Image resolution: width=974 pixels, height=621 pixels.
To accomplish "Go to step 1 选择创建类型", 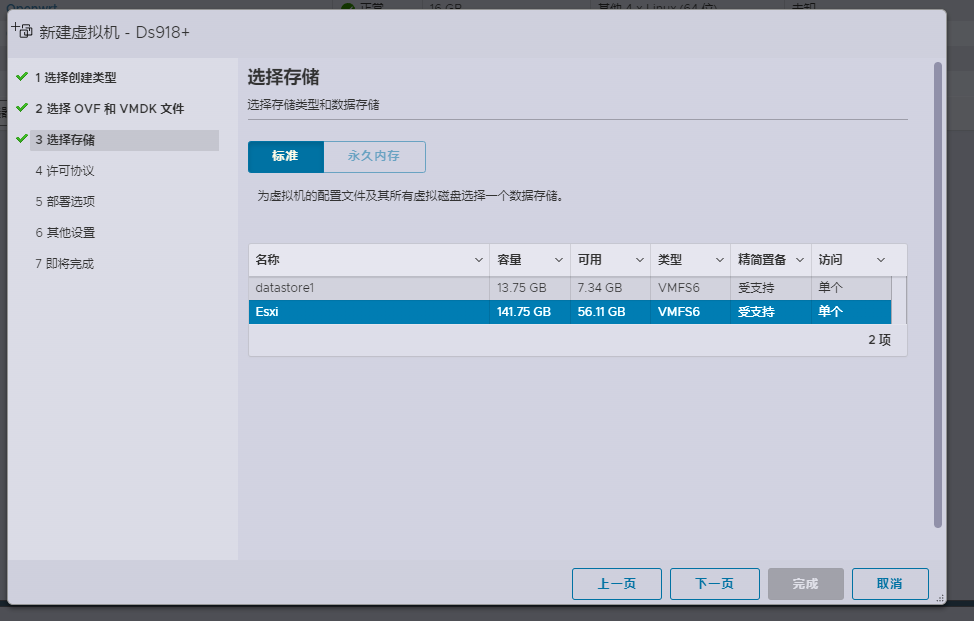I will tap(82, 77).
